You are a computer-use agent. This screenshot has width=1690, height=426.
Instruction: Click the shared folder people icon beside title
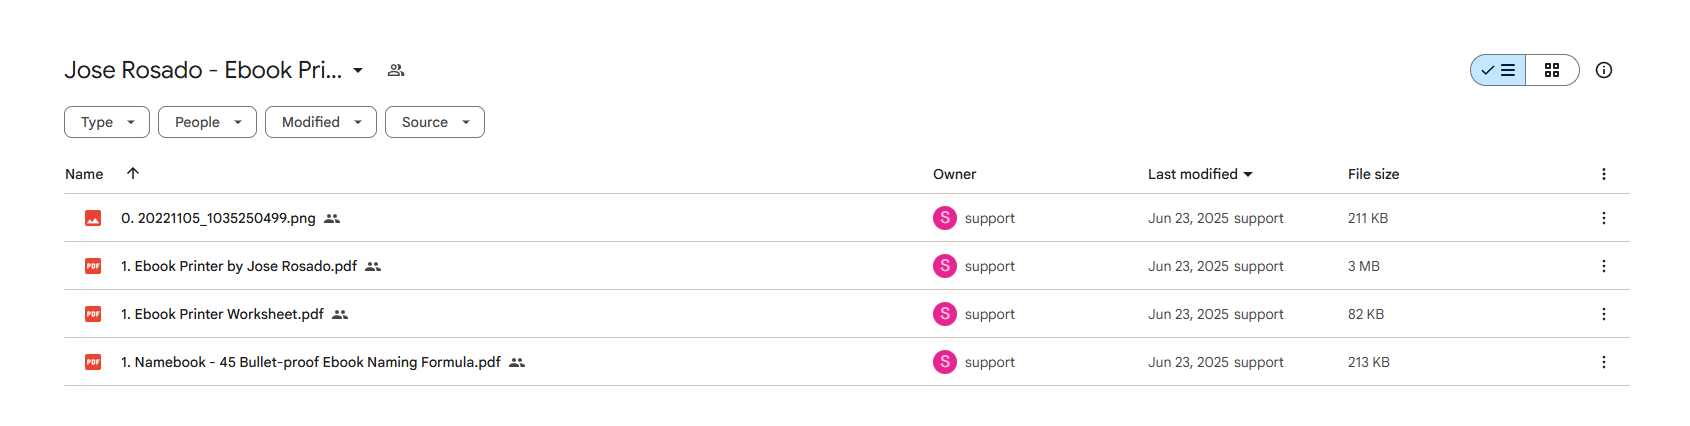[396, 70]
